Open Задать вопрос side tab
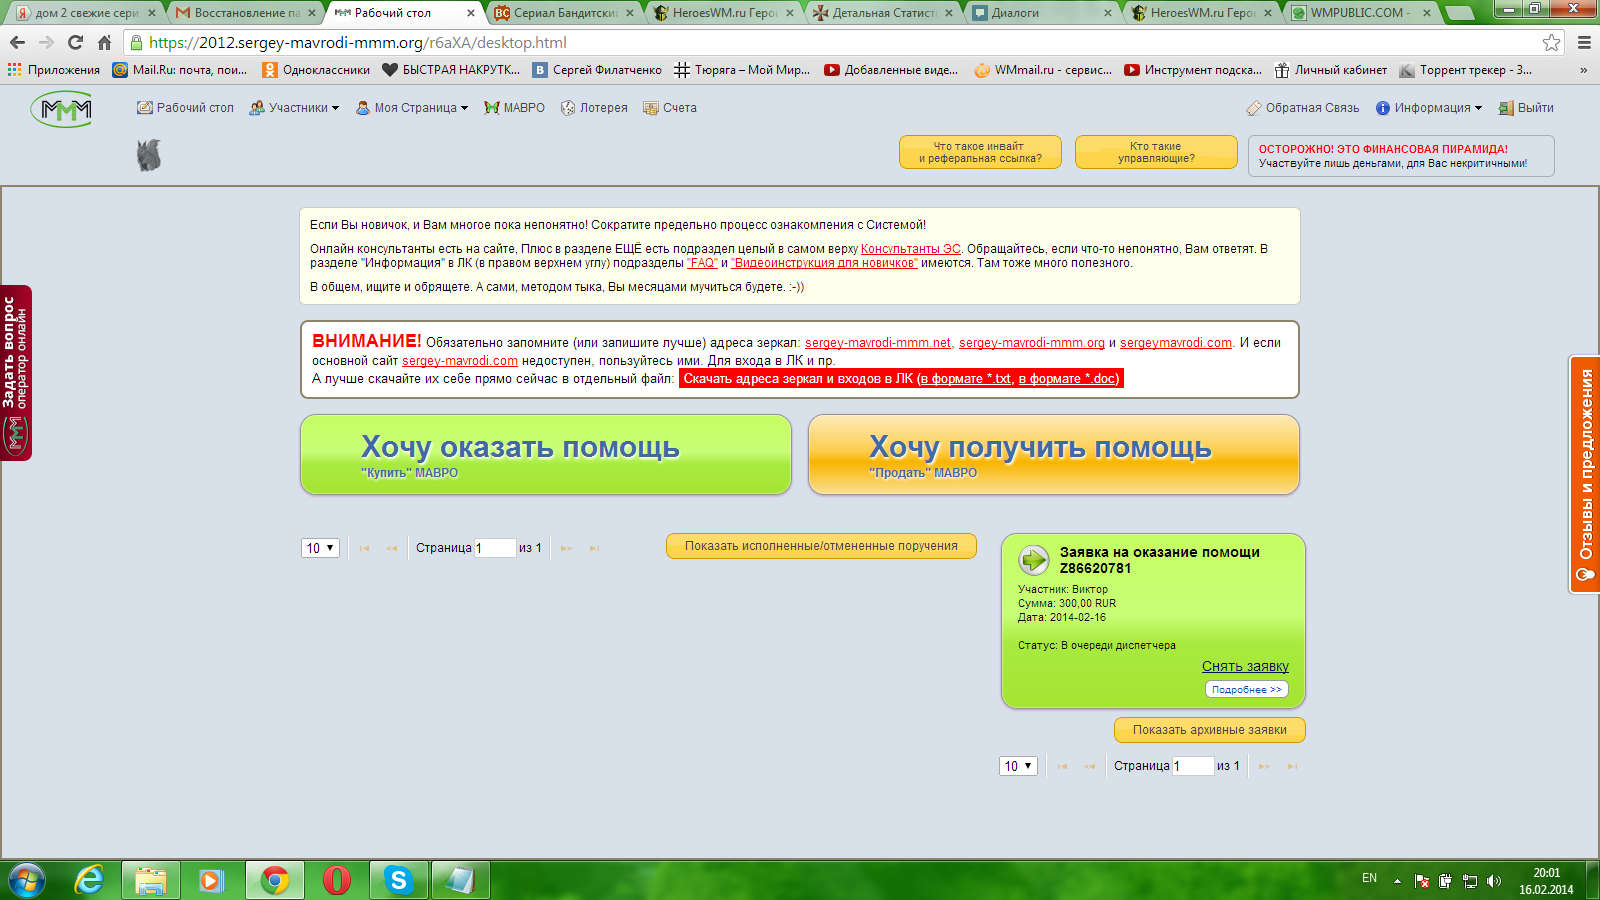This screenshot has height=900, width=1600. tap(16, 373)
